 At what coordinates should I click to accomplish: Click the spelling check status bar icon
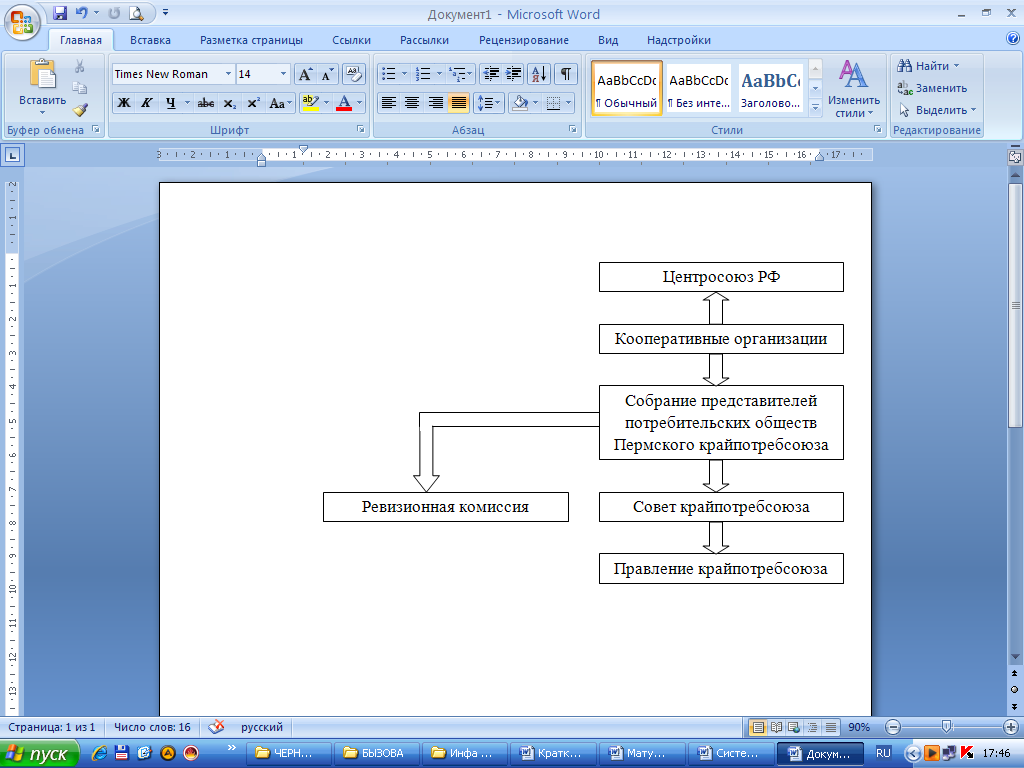coord(216,727)
